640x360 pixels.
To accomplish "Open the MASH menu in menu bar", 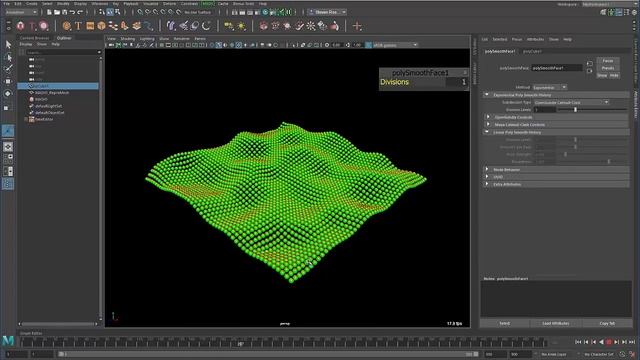I will coord(208,4).
